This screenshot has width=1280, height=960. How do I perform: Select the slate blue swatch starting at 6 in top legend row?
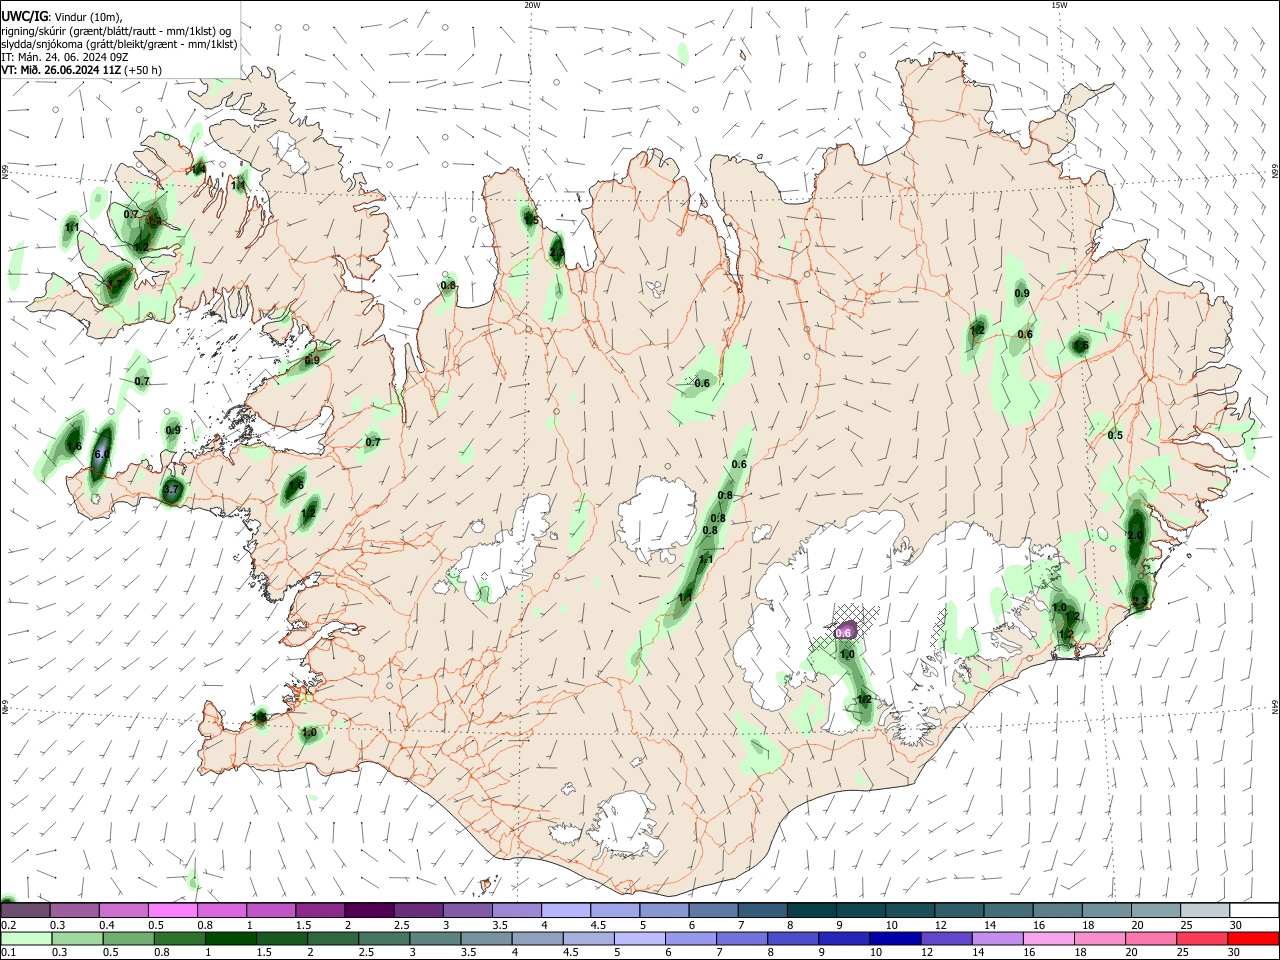click(x=714, y=910)
